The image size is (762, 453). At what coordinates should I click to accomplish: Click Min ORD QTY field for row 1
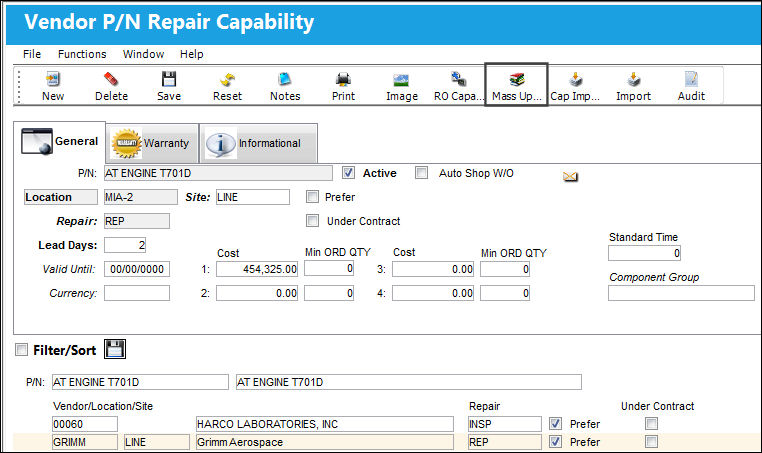tap(329, 269)
